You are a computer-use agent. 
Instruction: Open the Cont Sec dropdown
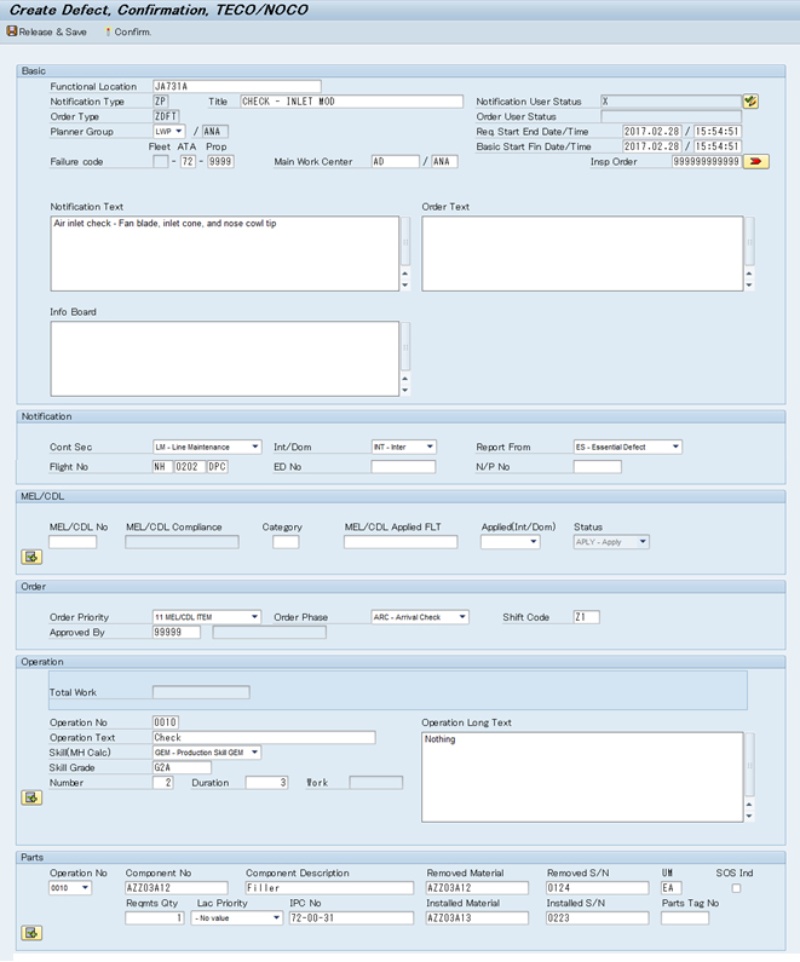pos(255,447)
